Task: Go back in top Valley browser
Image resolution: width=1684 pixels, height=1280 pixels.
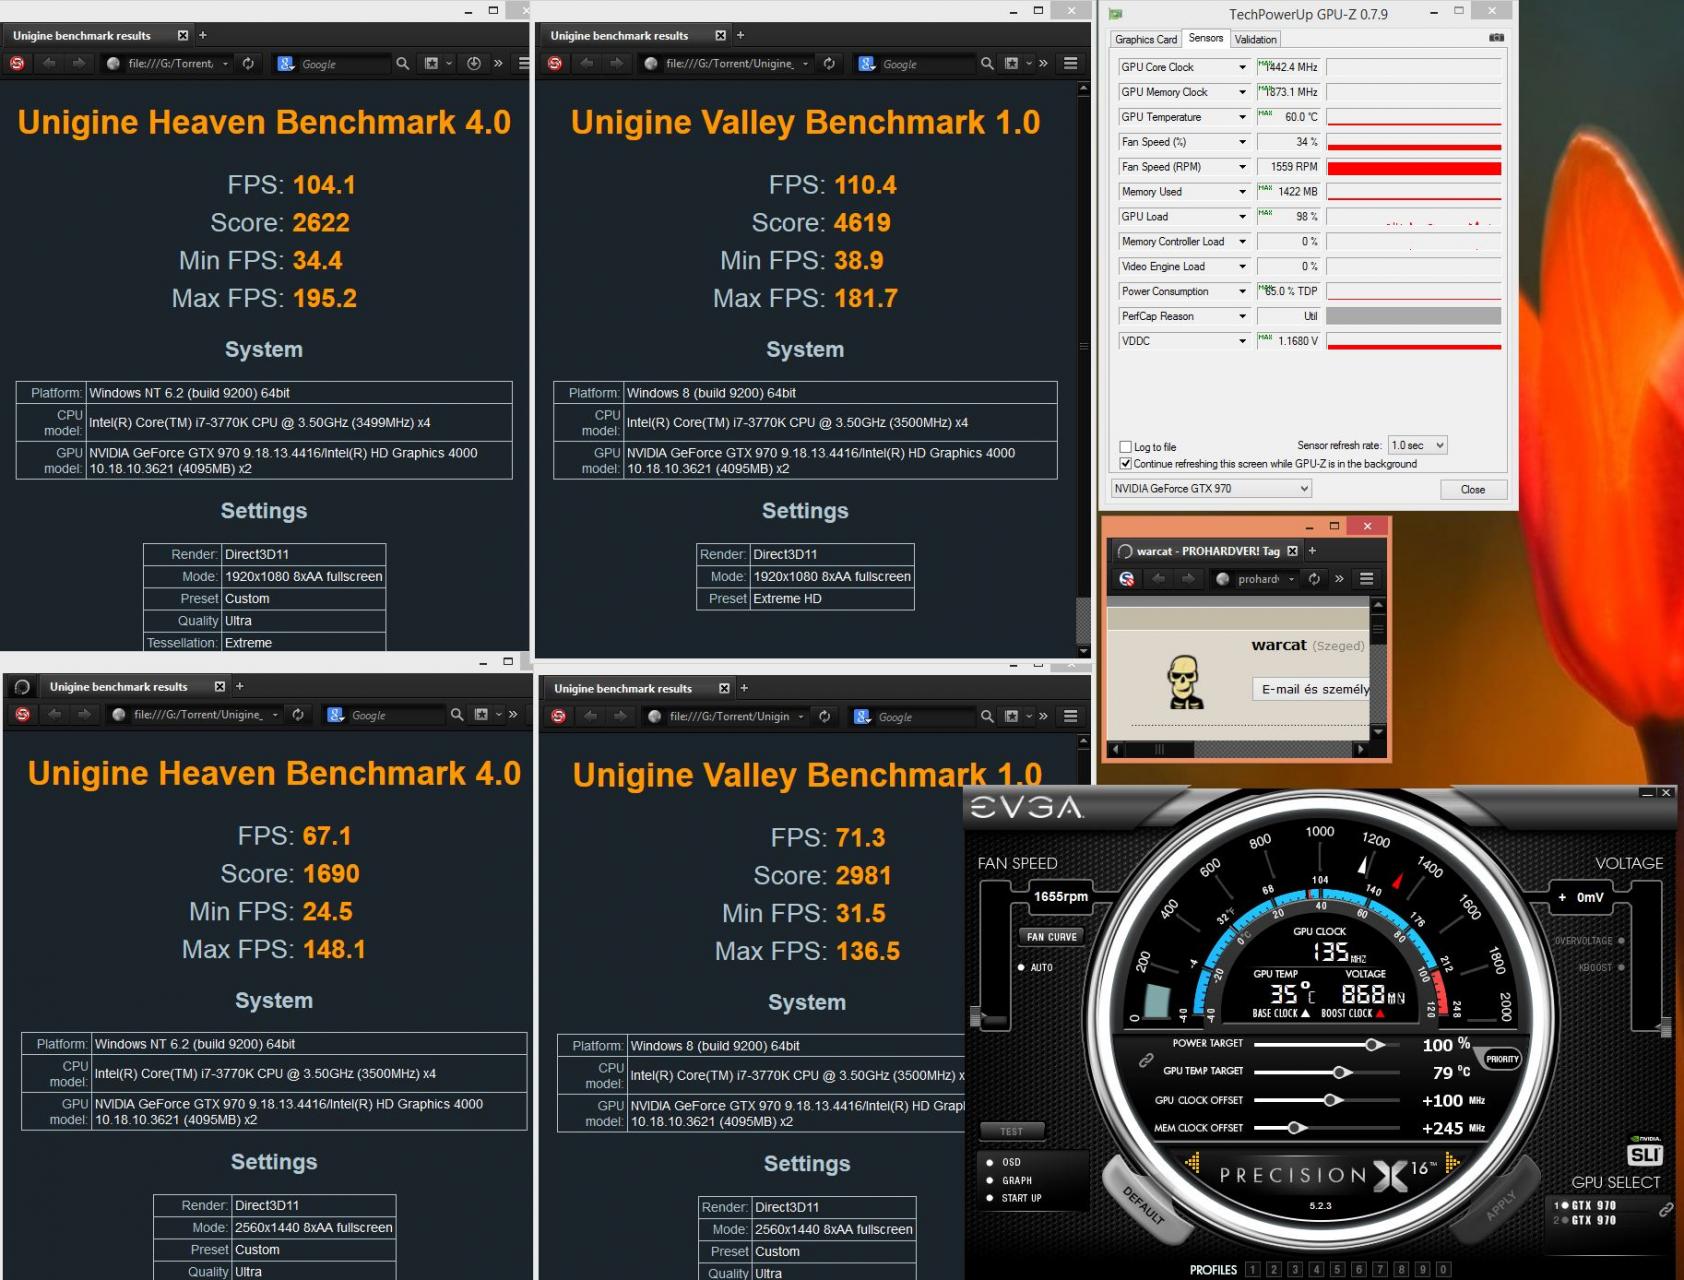Action: coord(587,63)
